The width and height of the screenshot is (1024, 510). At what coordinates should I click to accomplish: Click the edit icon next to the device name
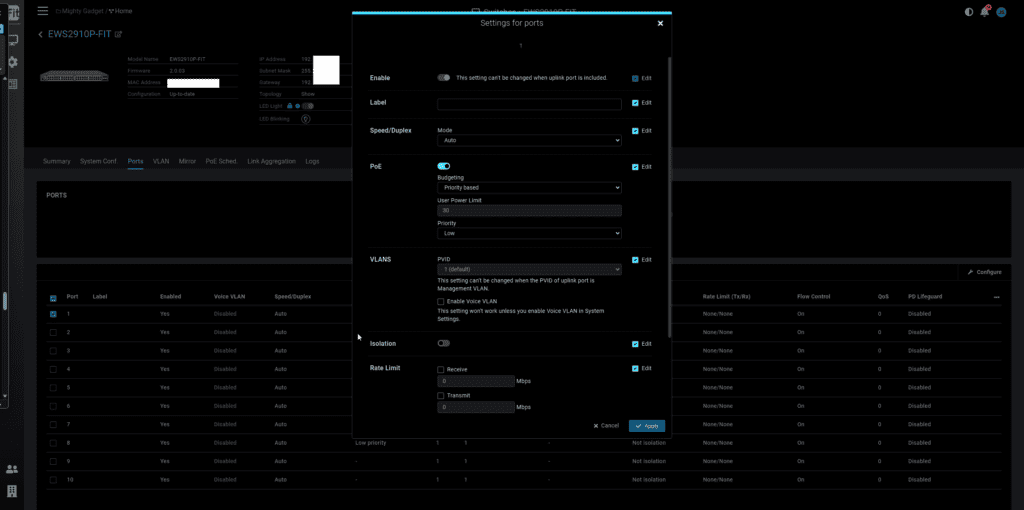119,34
